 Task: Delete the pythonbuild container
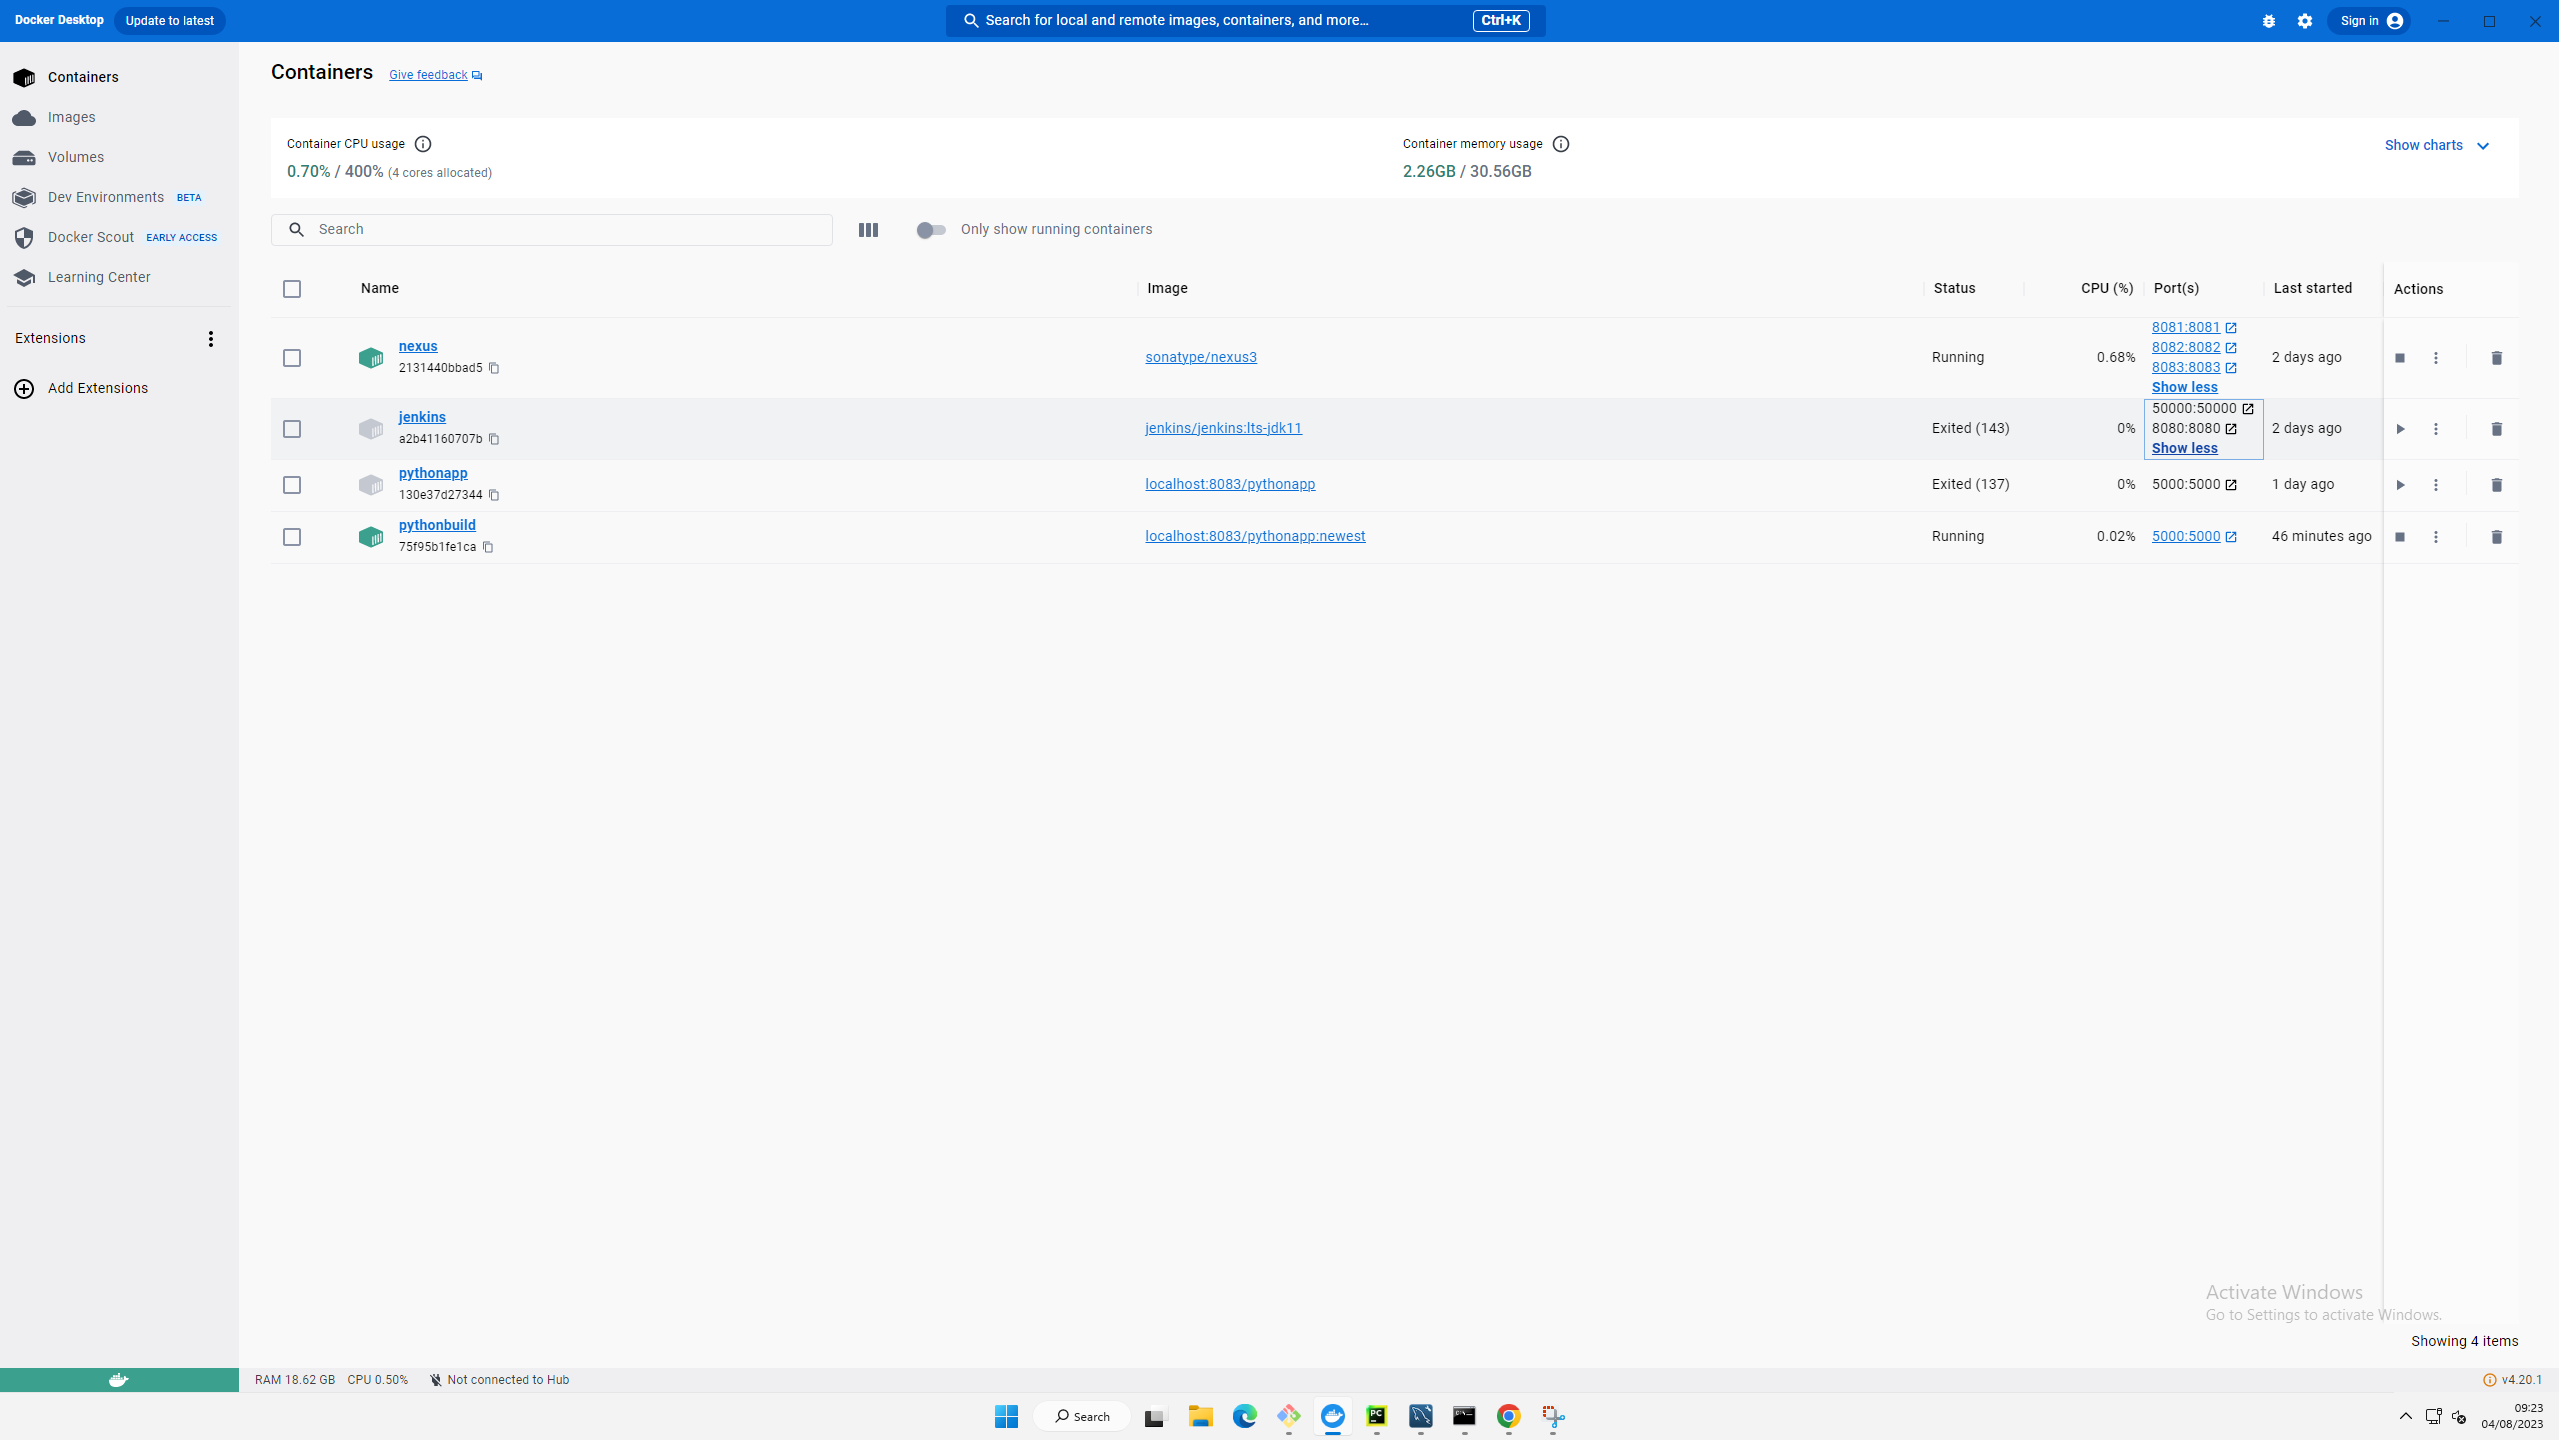[x=2495, y=537]
